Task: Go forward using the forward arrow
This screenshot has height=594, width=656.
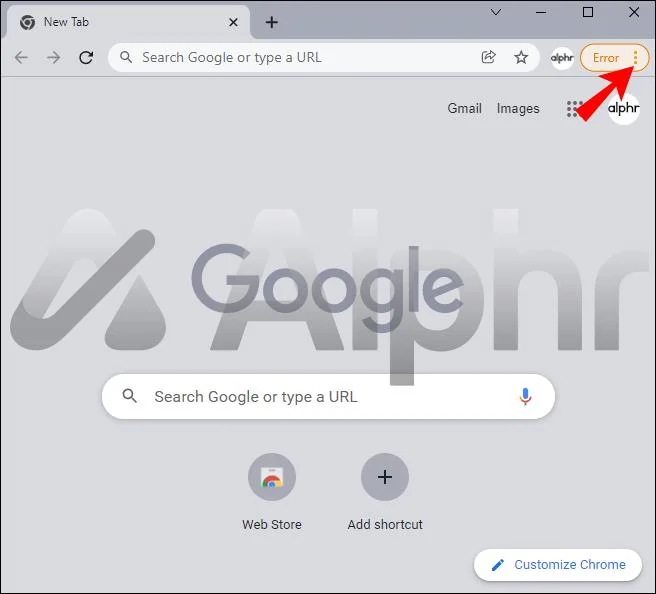Action: pyautogui.click(x=54, y=57)
